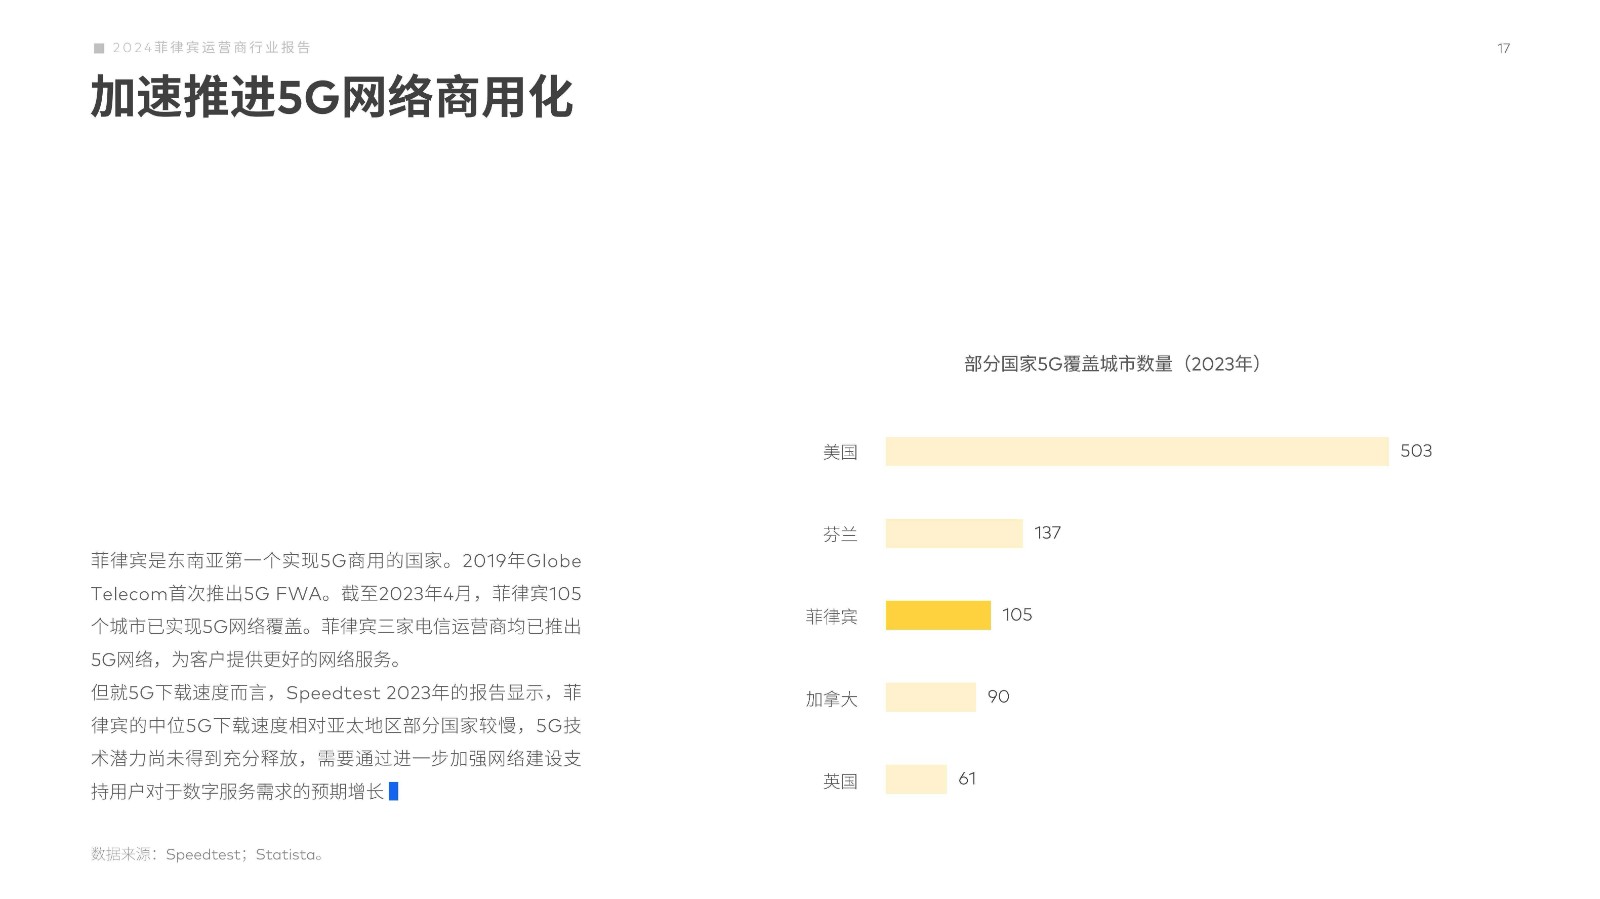Click the data value 105 next to the bar
The image size is (1600, 899).
click(x=1017, y=615)
